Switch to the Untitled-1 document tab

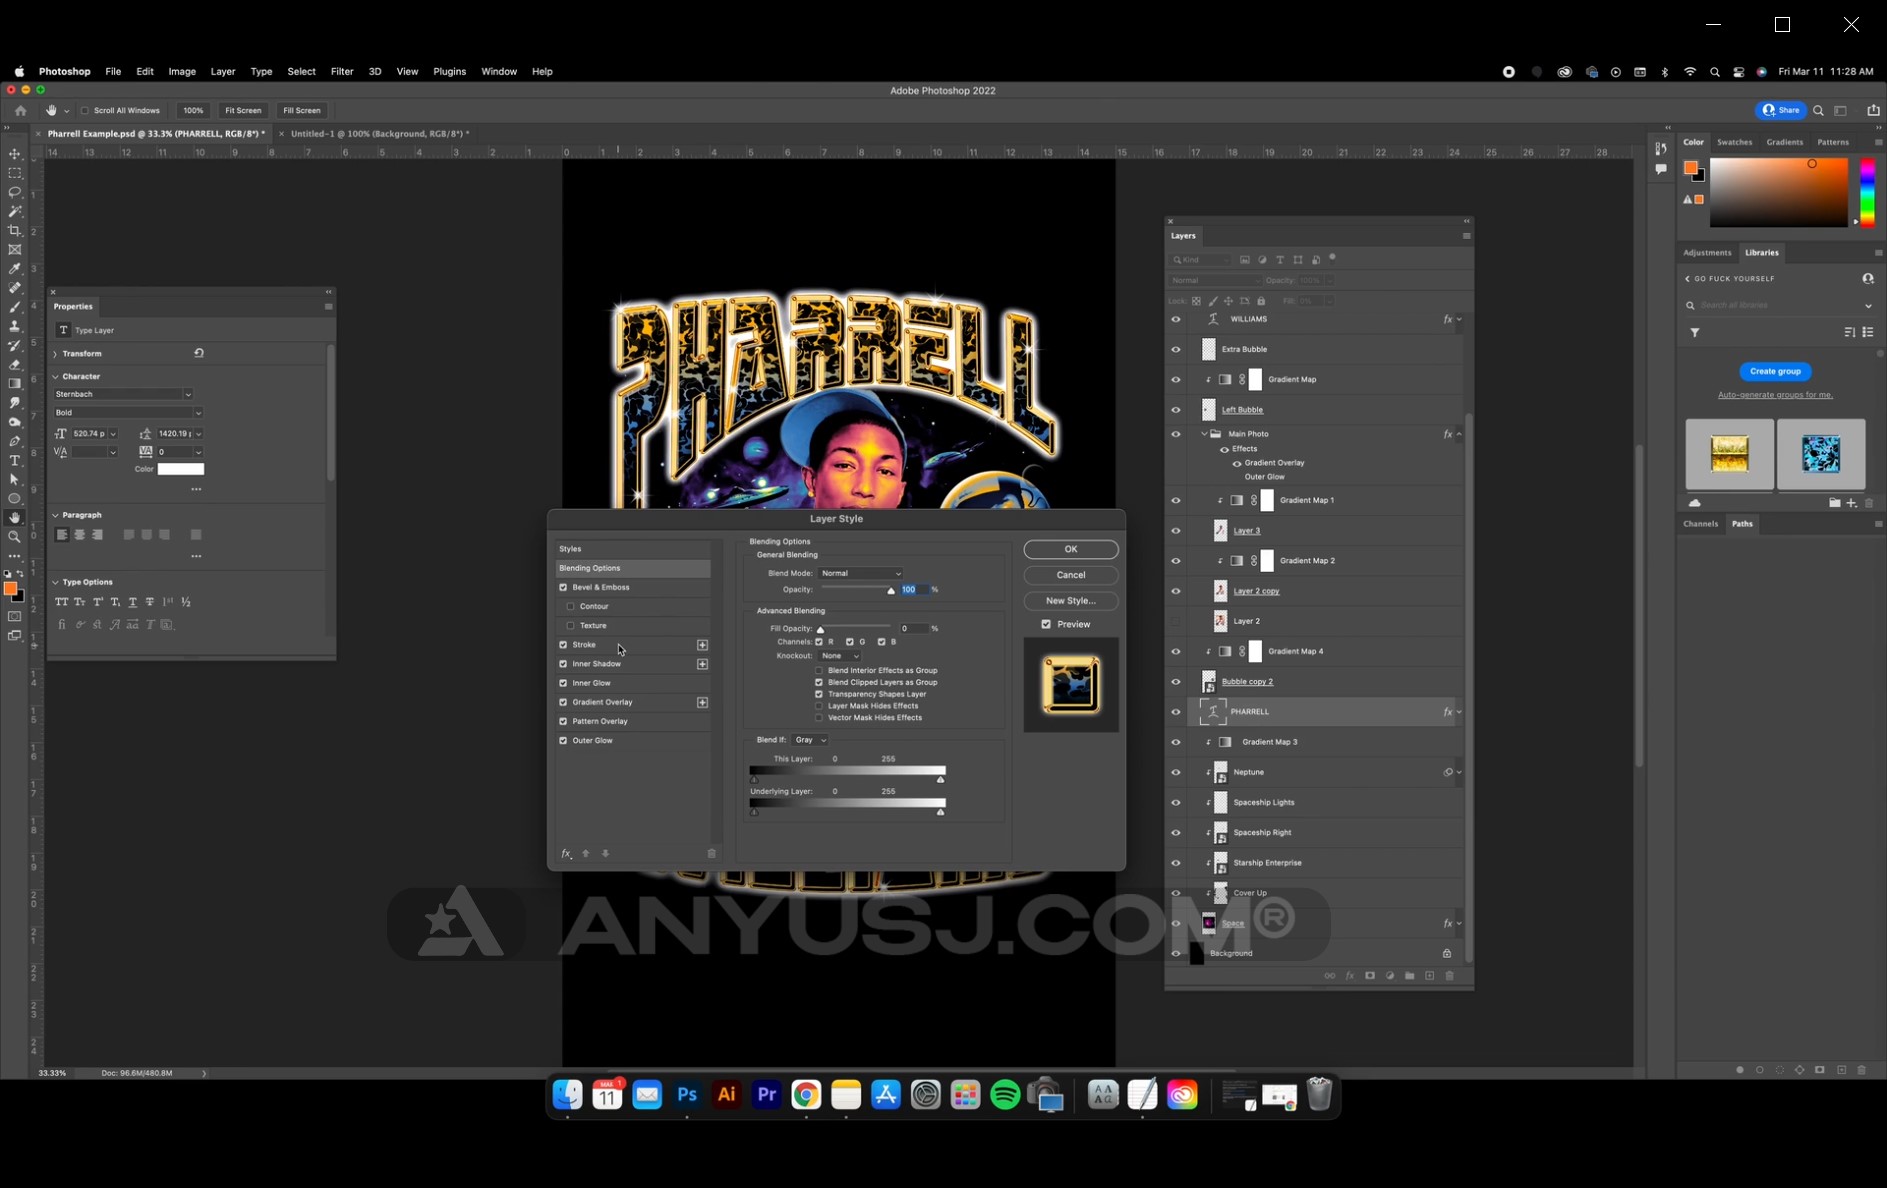pyautogui.click(x=380, y=134)
